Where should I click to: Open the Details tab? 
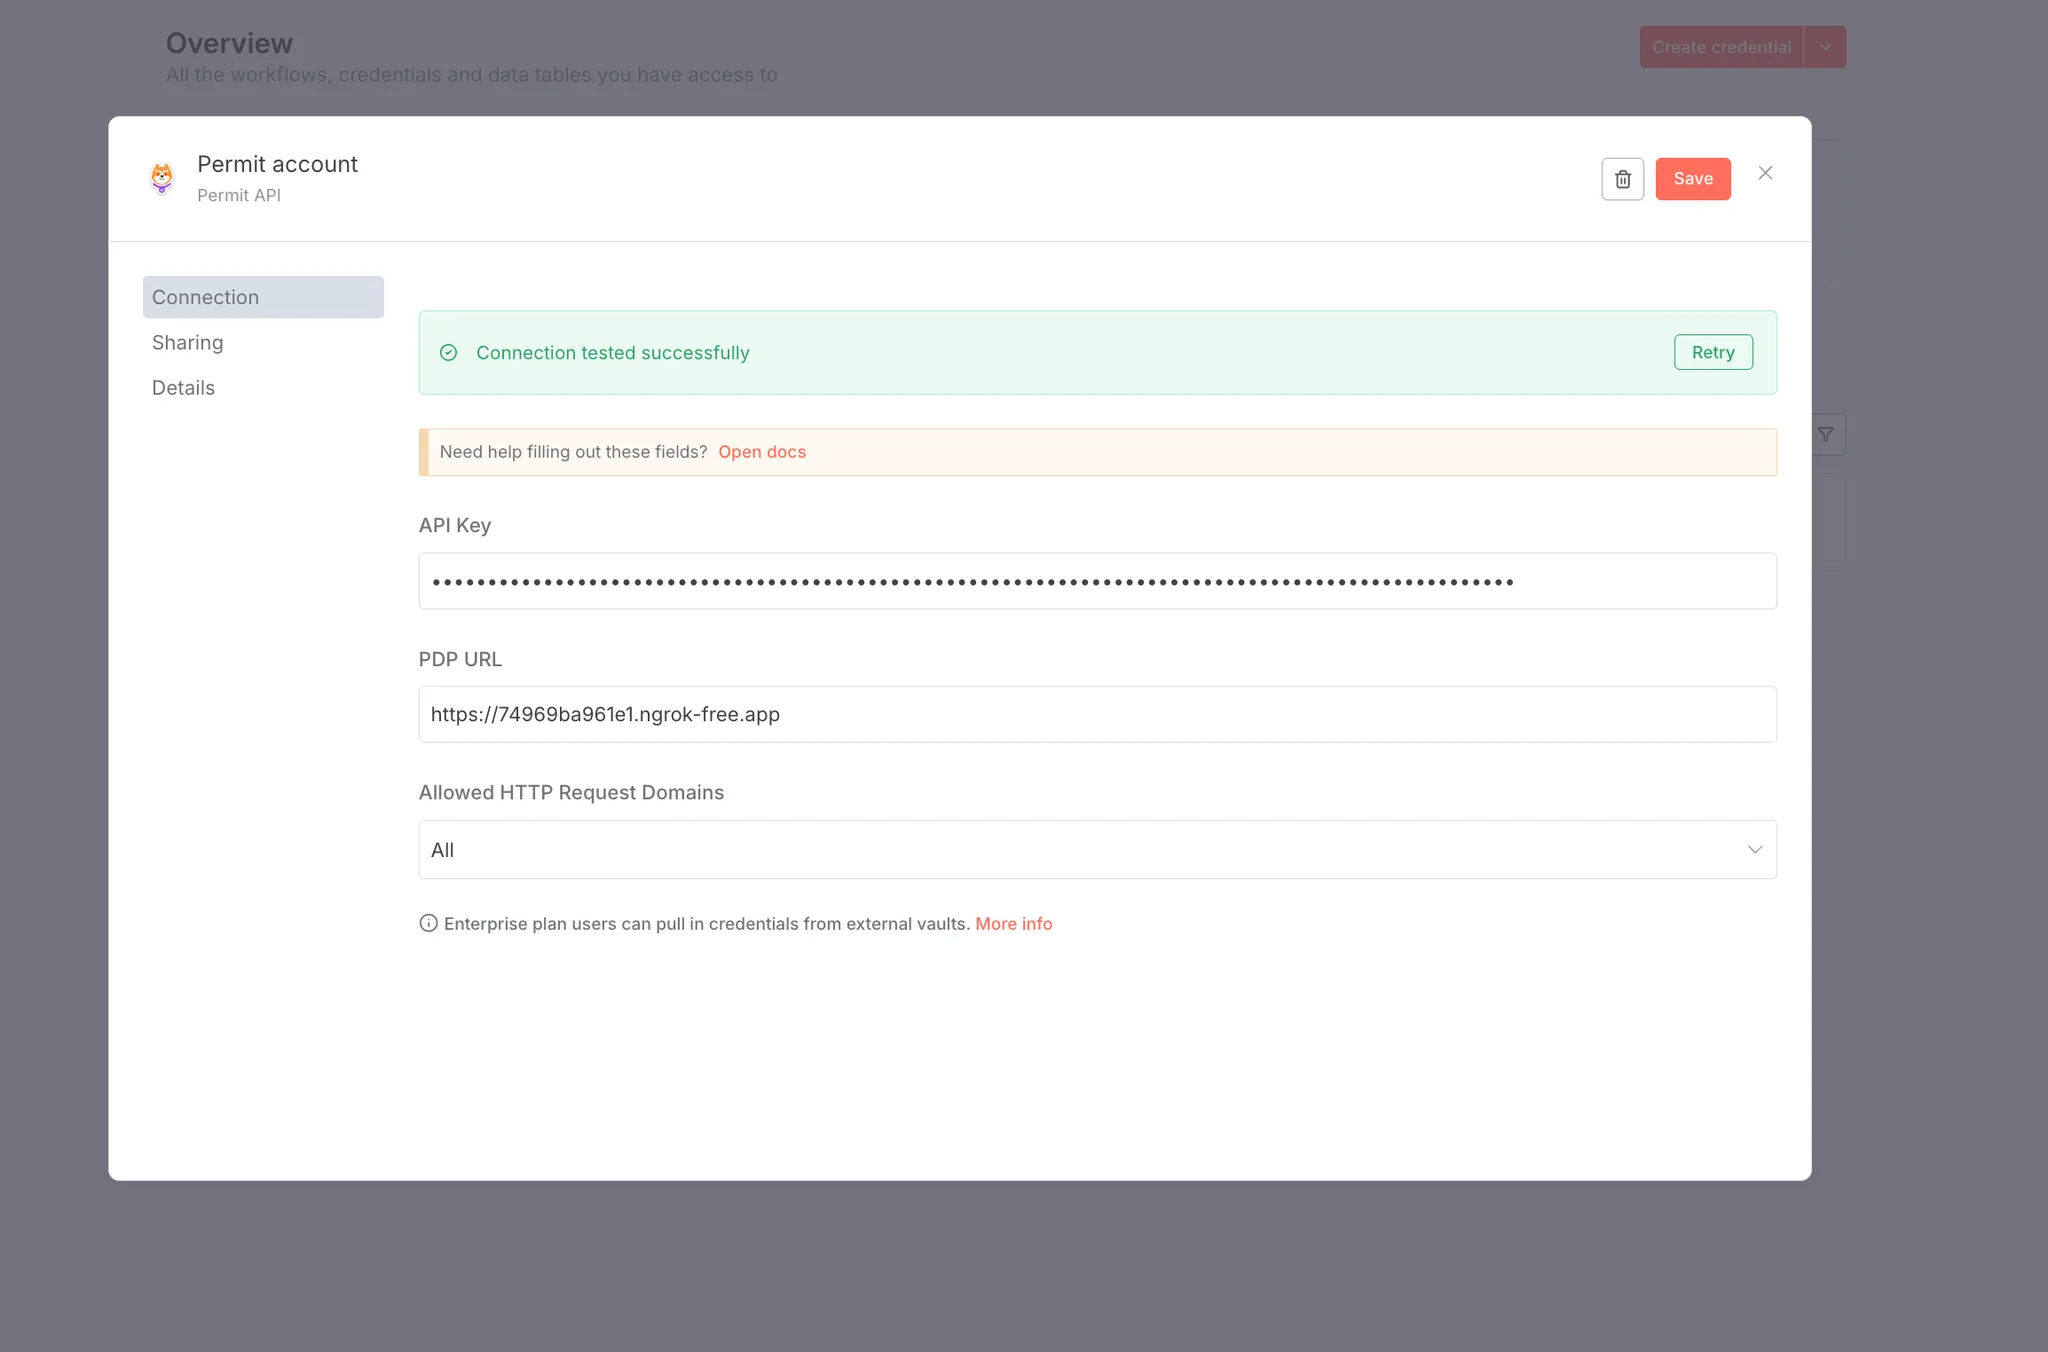click(184, 388)
